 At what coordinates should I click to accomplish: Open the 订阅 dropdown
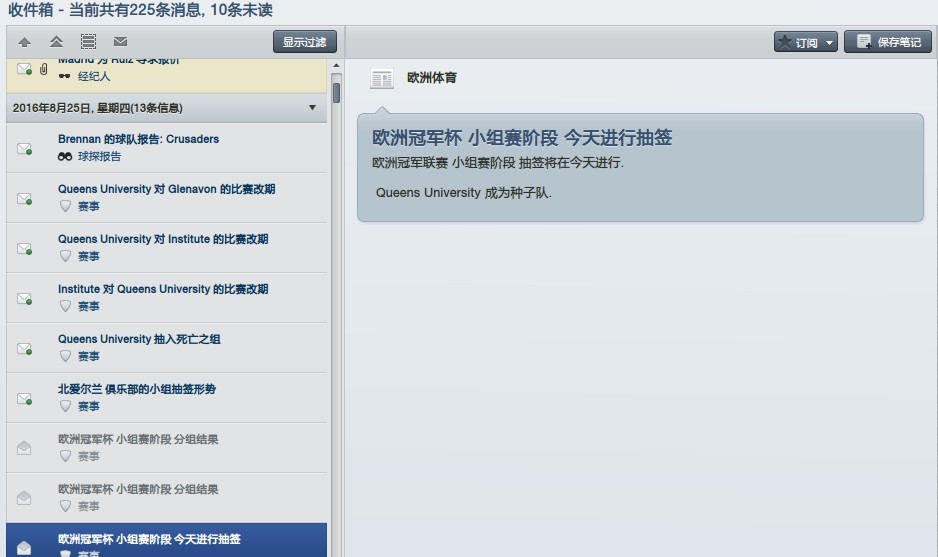(x=806, y=42)
